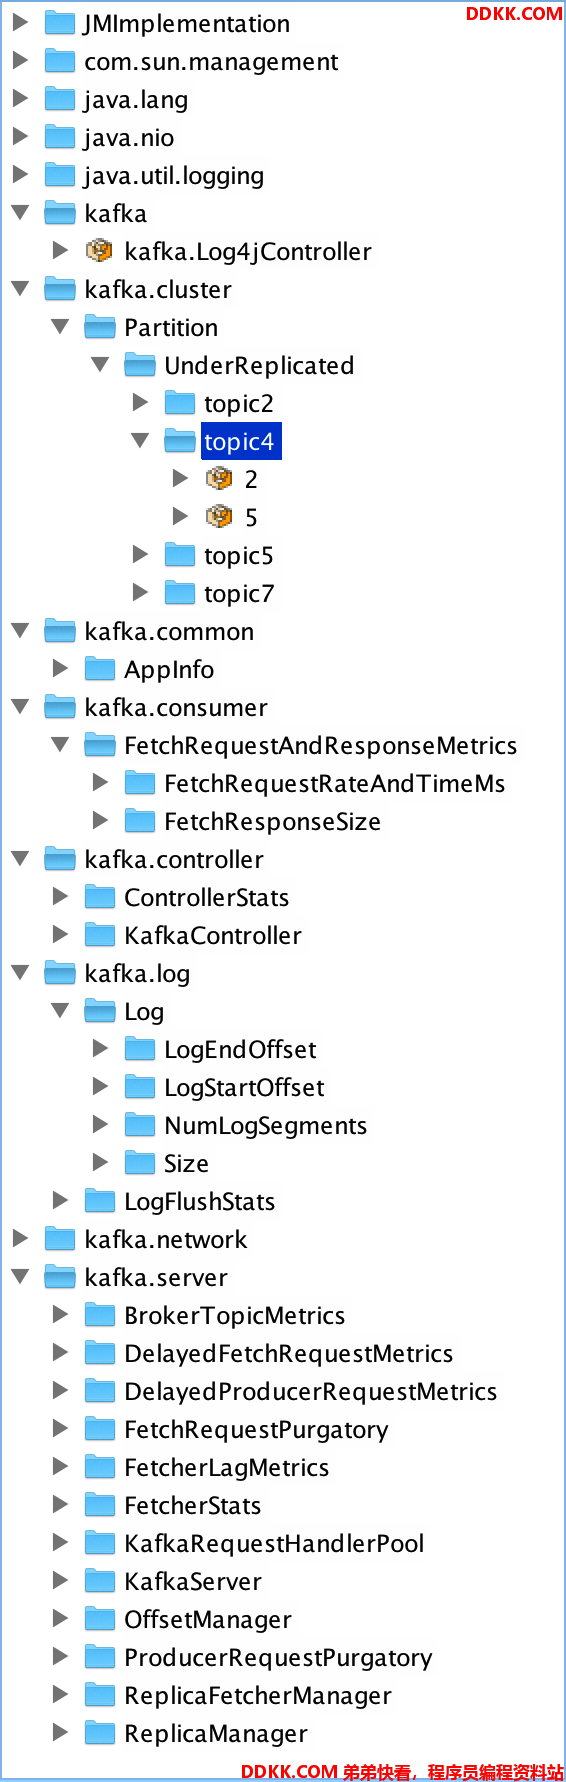566x1782 pixels.
Task: Click the MBean icon for partition 2
Action: (x=219, y=478)
